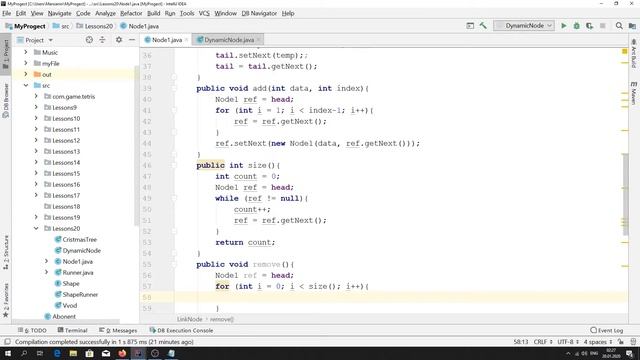Change file encoding UTF-8
The width and height of the screenshot is (640, 360).
click(x=568, y=342)
